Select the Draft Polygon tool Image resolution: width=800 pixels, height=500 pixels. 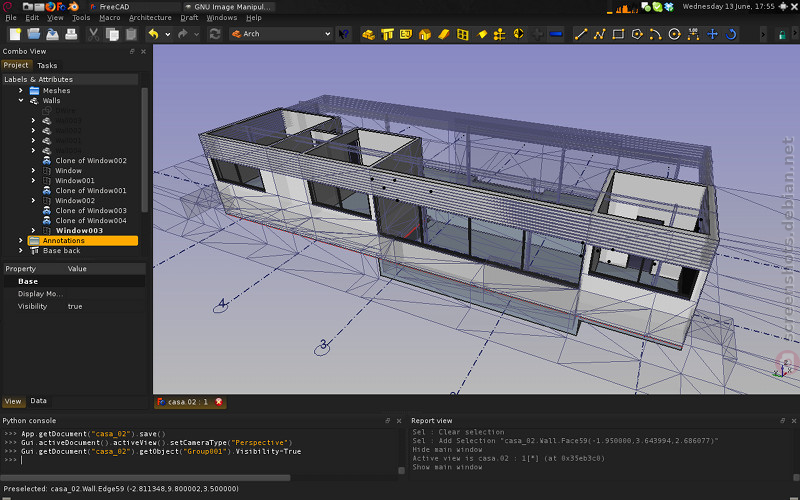(637, 34)
